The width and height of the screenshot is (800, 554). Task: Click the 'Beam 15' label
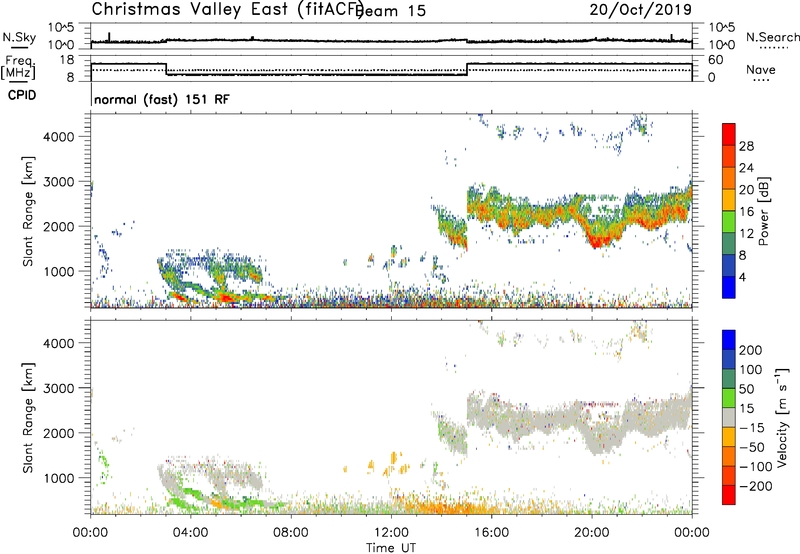click(x=391, y=11)
